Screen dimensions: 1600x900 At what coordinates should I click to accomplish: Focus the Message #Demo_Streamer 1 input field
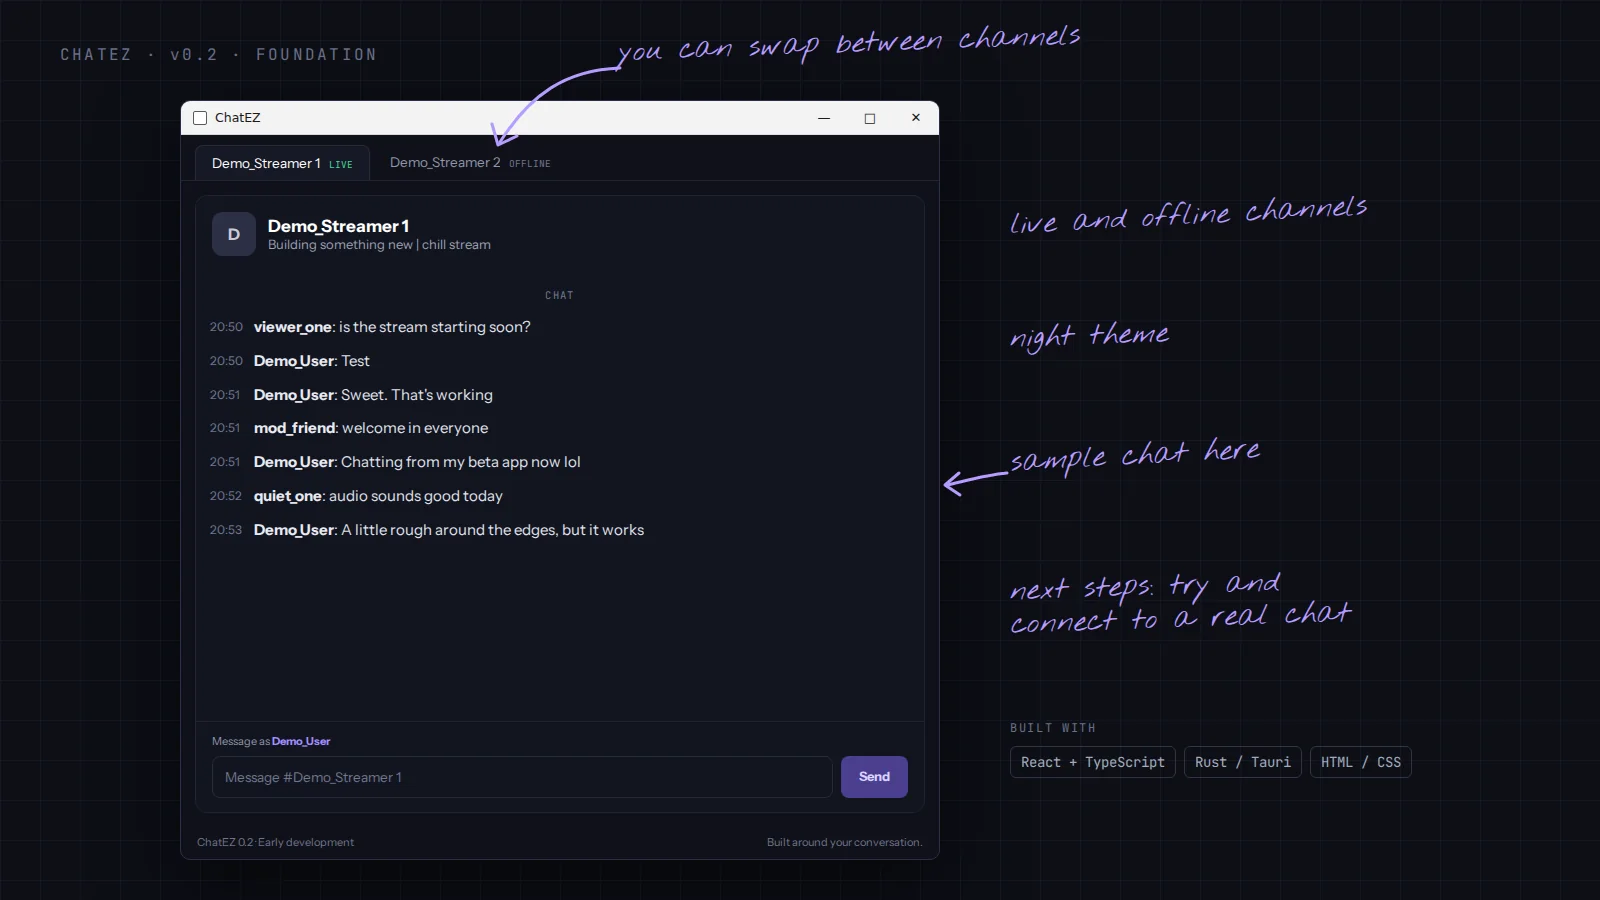(522, 777)
